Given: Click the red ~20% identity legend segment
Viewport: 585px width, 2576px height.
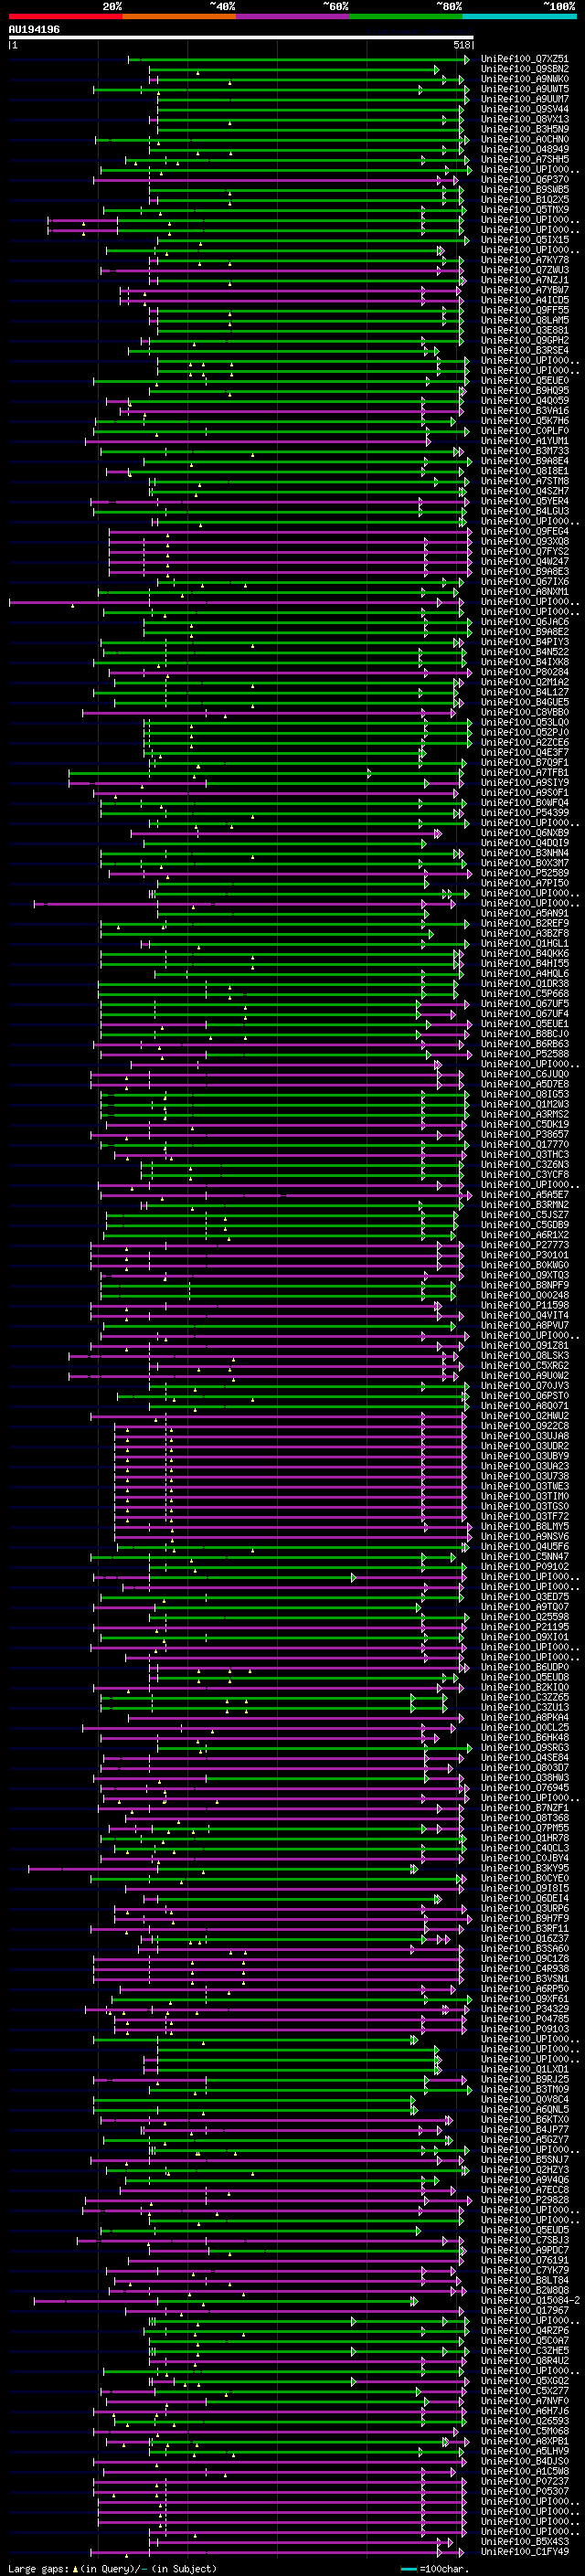Looking at the screenshot, I should 65,16.
